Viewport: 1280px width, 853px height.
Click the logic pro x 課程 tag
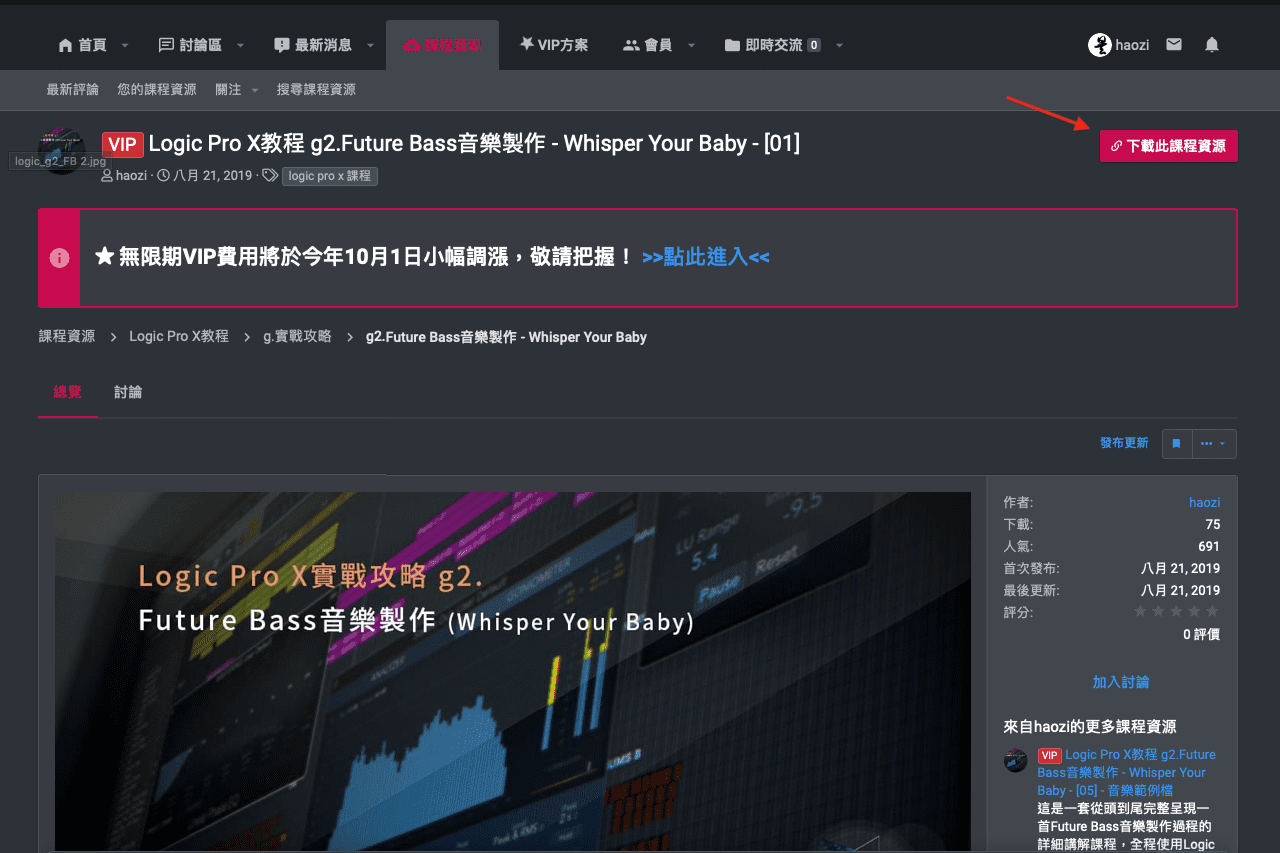pyautogui.click(x=330, y=176)
